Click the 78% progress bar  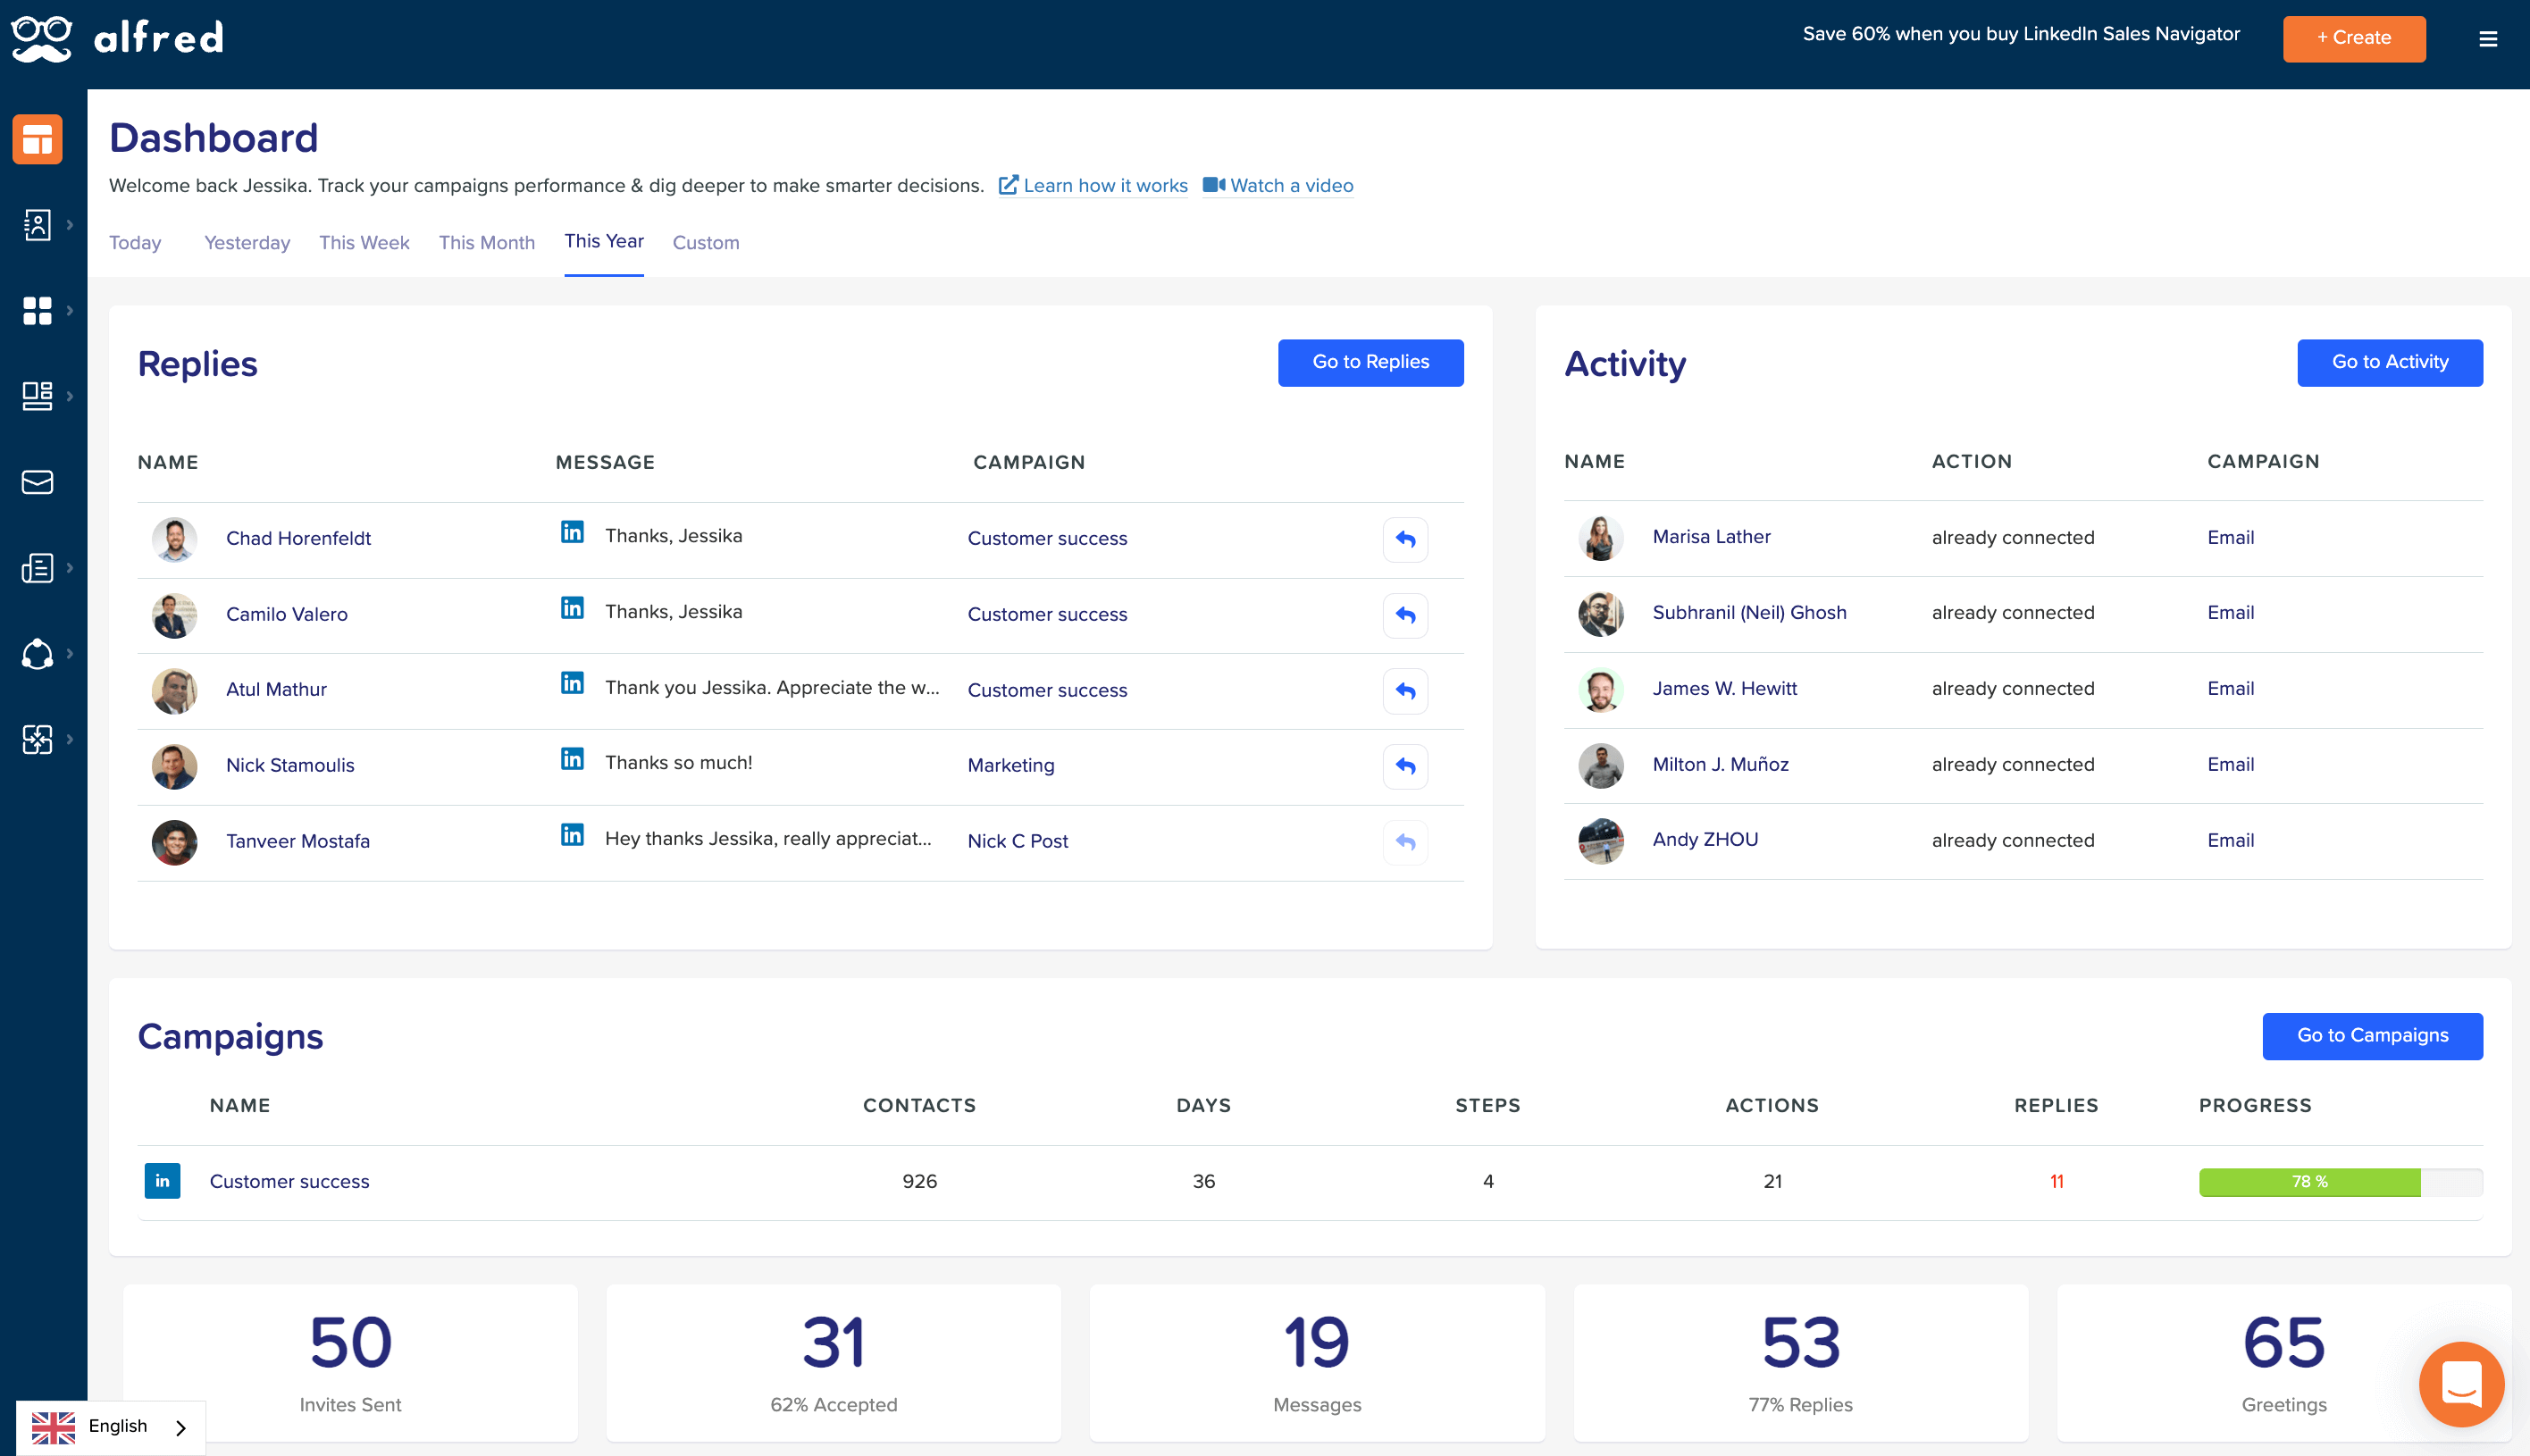coord(2308,1184)
